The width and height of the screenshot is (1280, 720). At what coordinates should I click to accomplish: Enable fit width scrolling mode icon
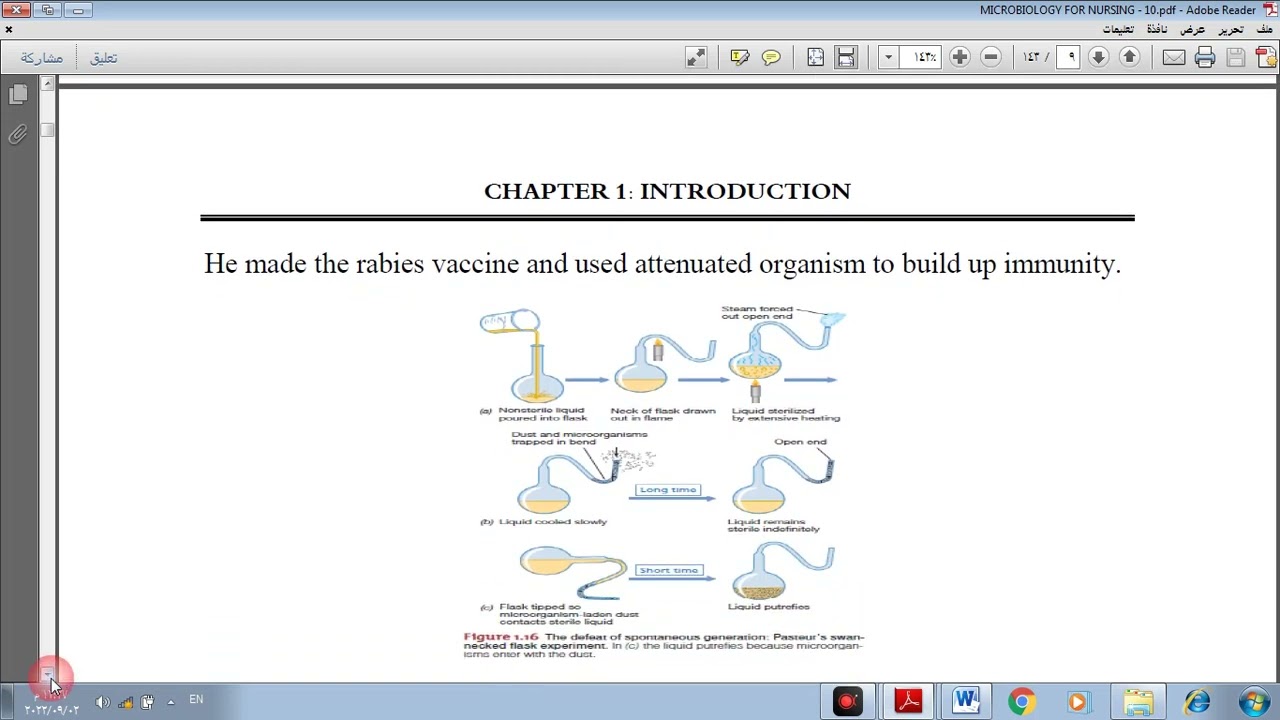pyautogui.click(x=846, y=58)
